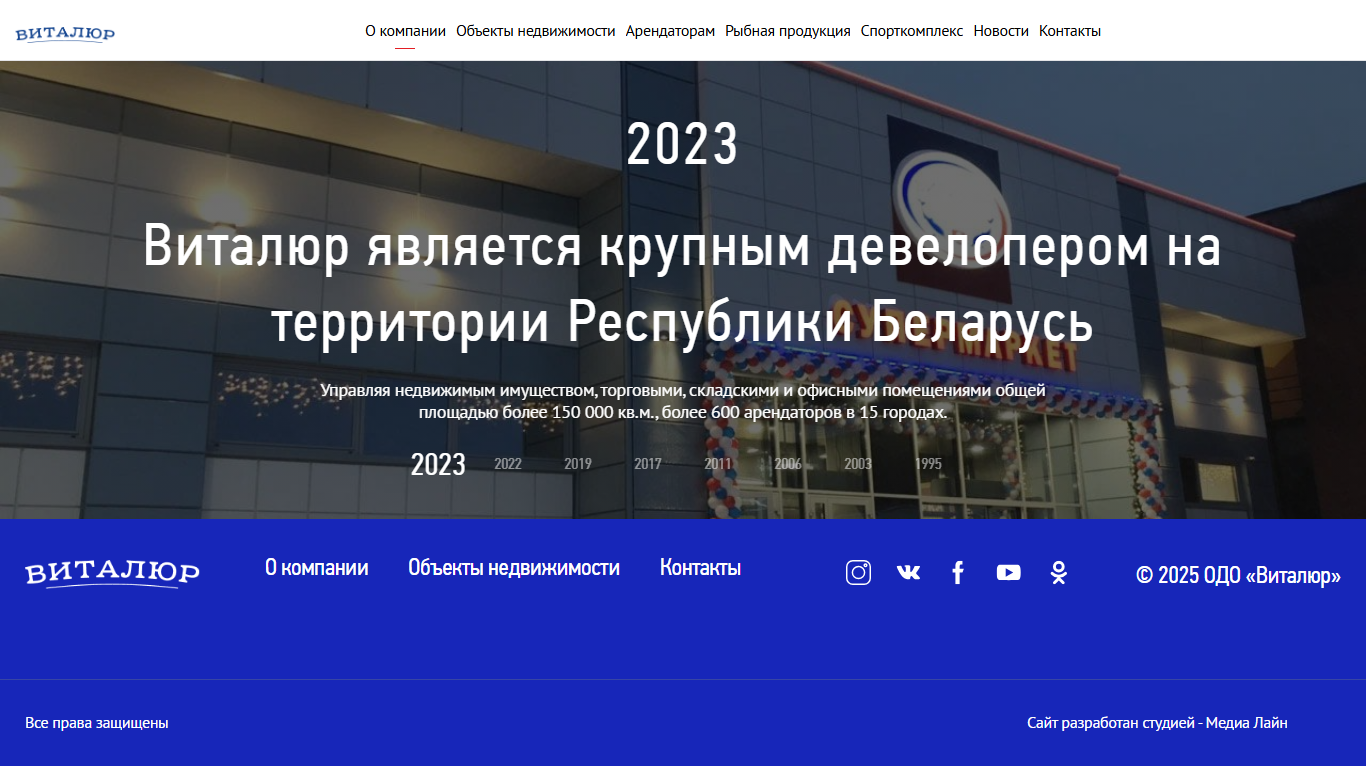Open the Odnoklassniki social icon
Image resolution: width=1366 pixels, height=768 pixels.
click(1059, 572)
